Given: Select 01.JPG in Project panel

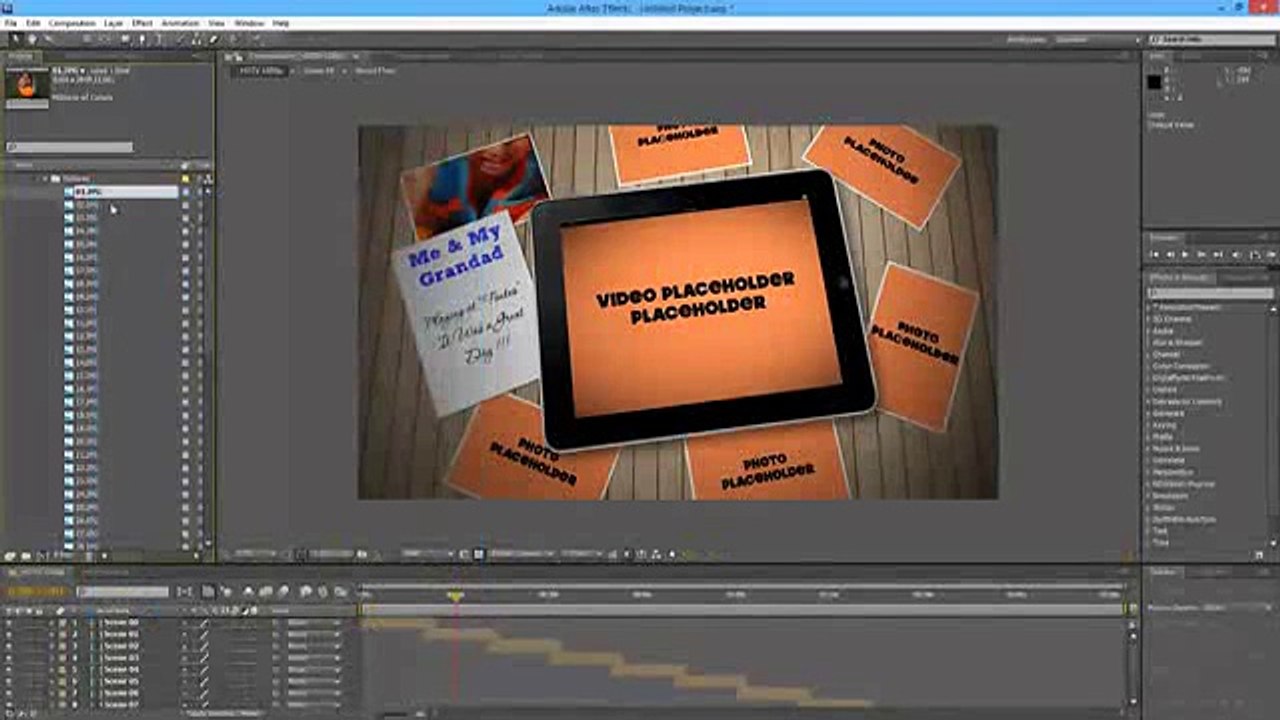Looking at the screenshot, I should [x=120, y=191].
